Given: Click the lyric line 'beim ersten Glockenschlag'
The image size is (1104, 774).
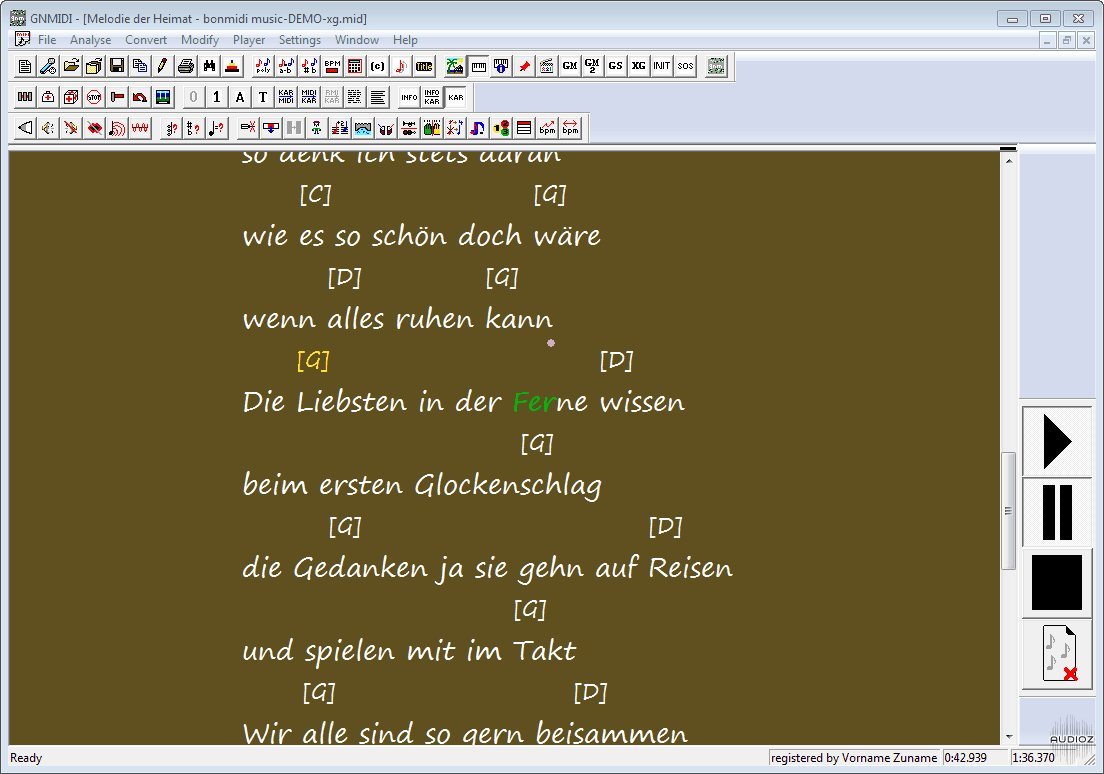Looking at the screenshot, I should pos(422,486).
